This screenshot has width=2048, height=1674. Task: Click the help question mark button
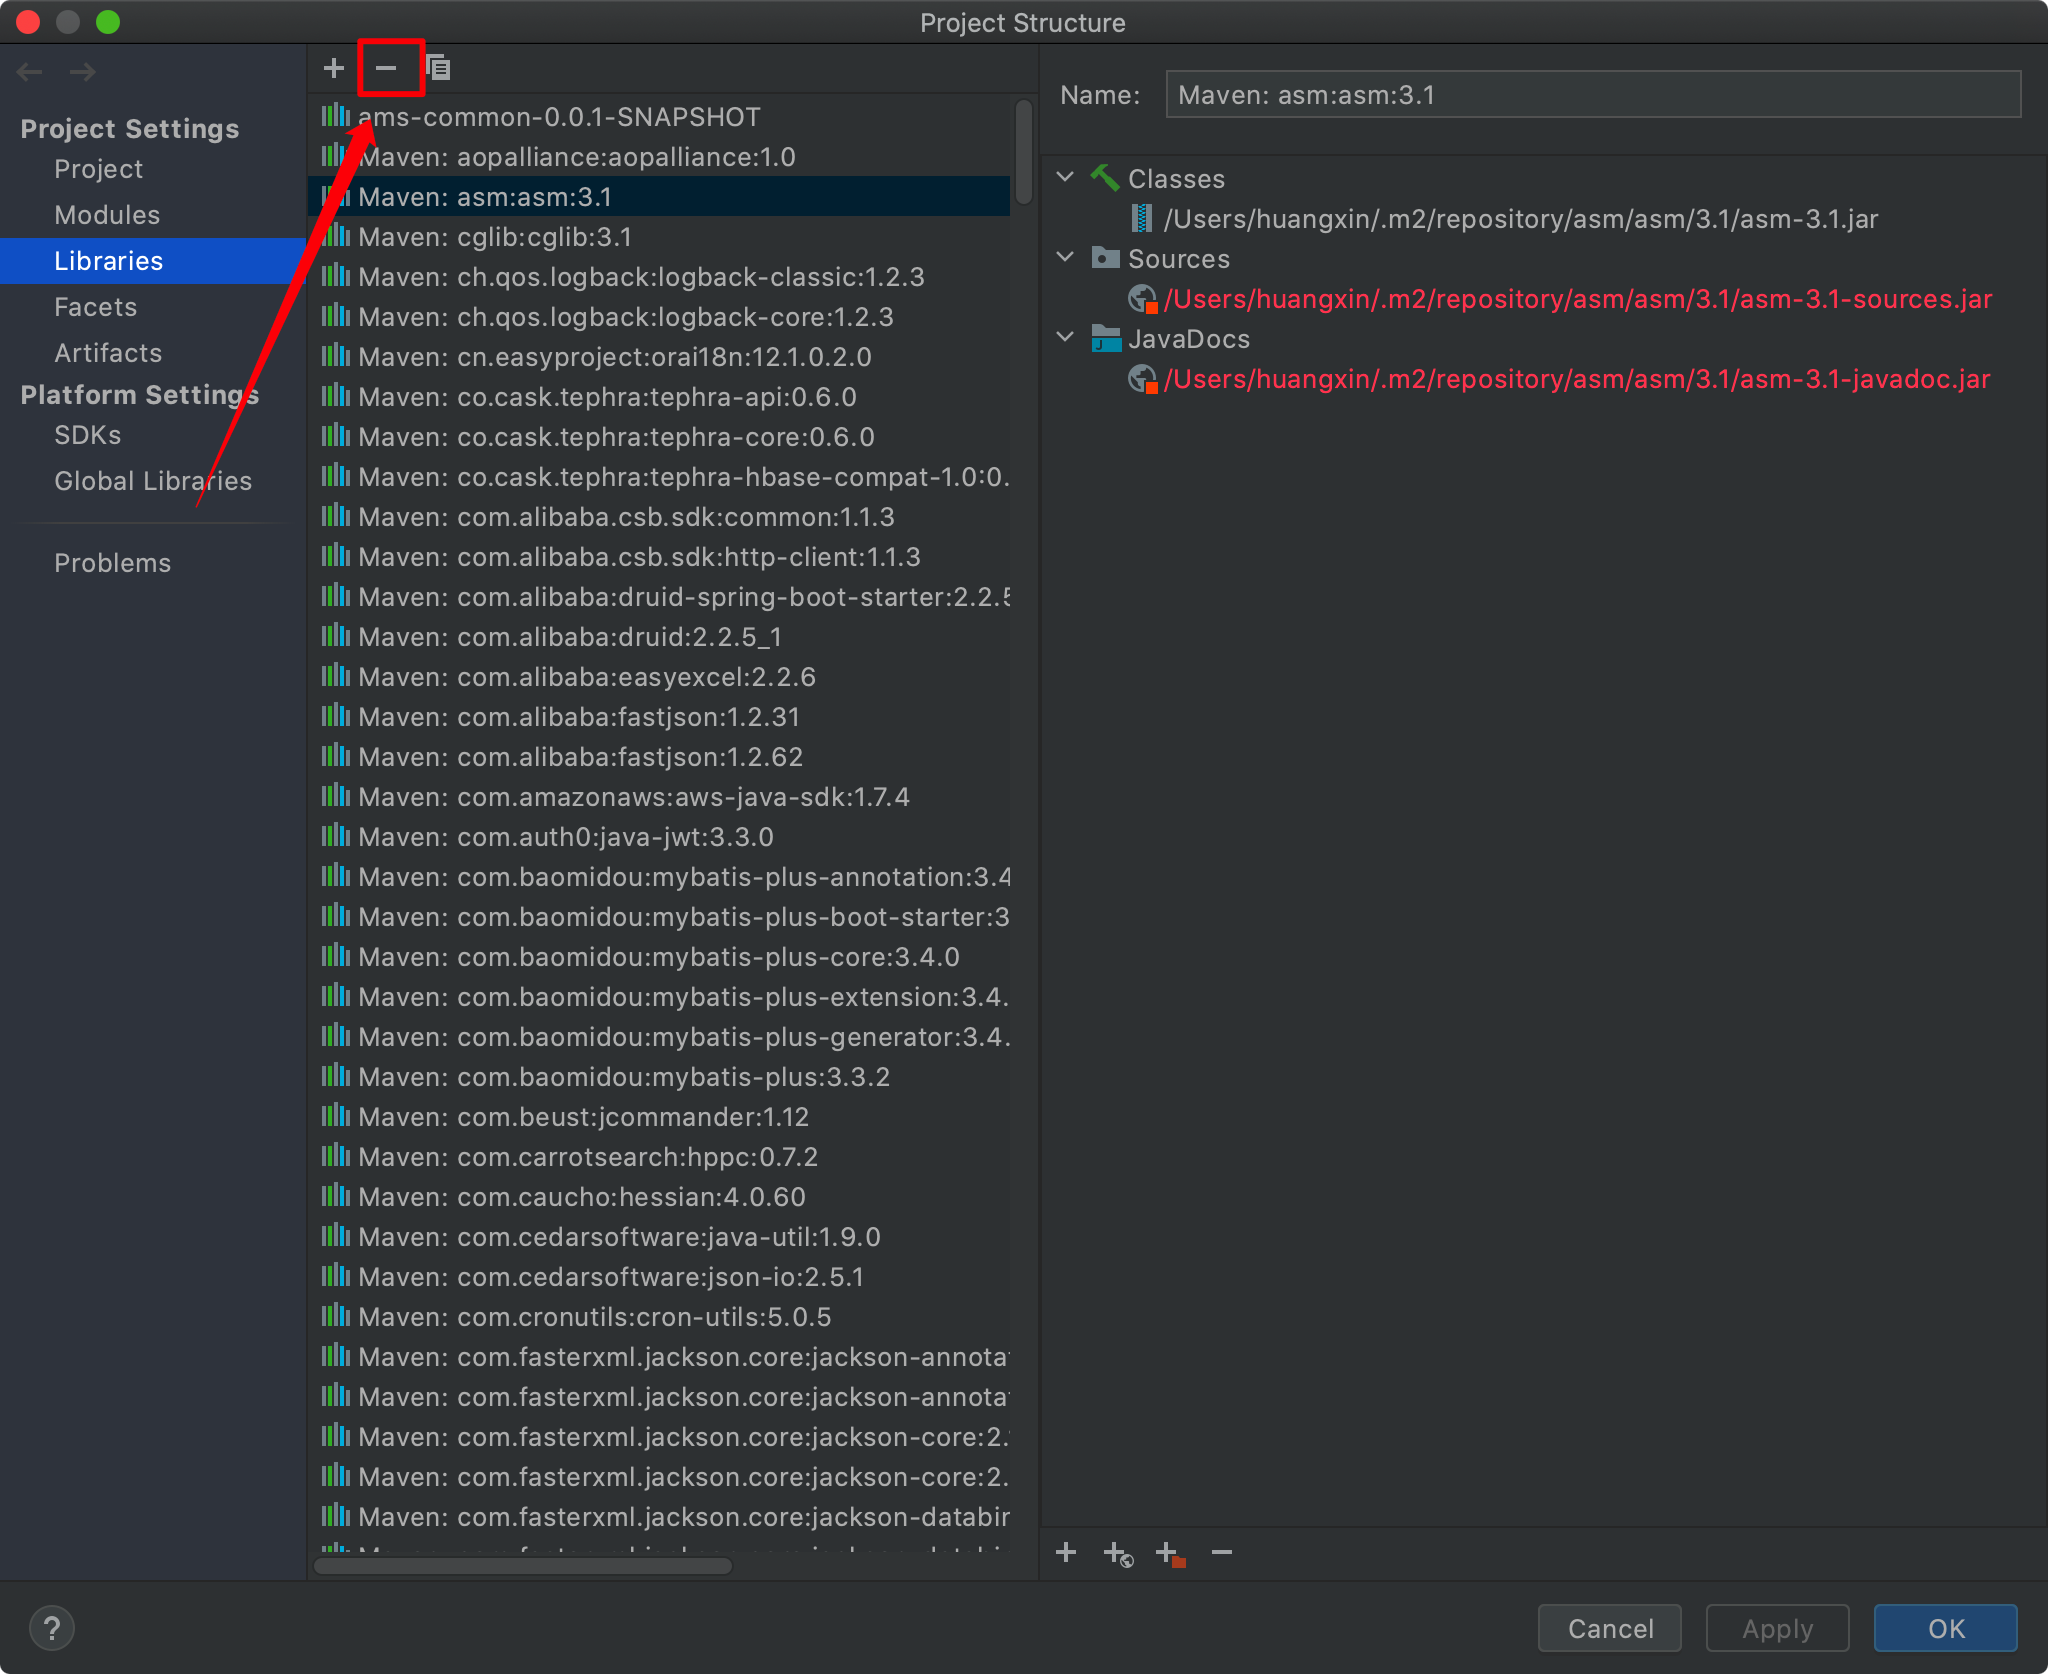pos(52,1628)
